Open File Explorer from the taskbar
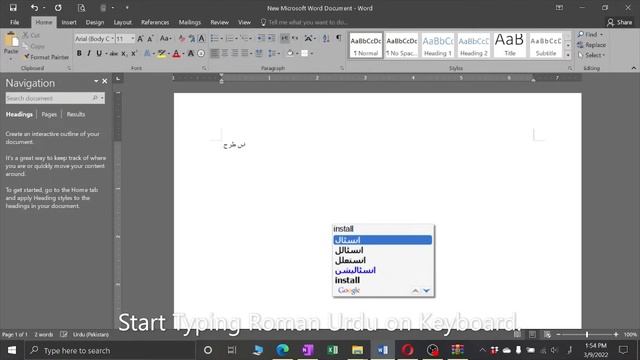Screen dimensions: 640x360 pos(358,350)
